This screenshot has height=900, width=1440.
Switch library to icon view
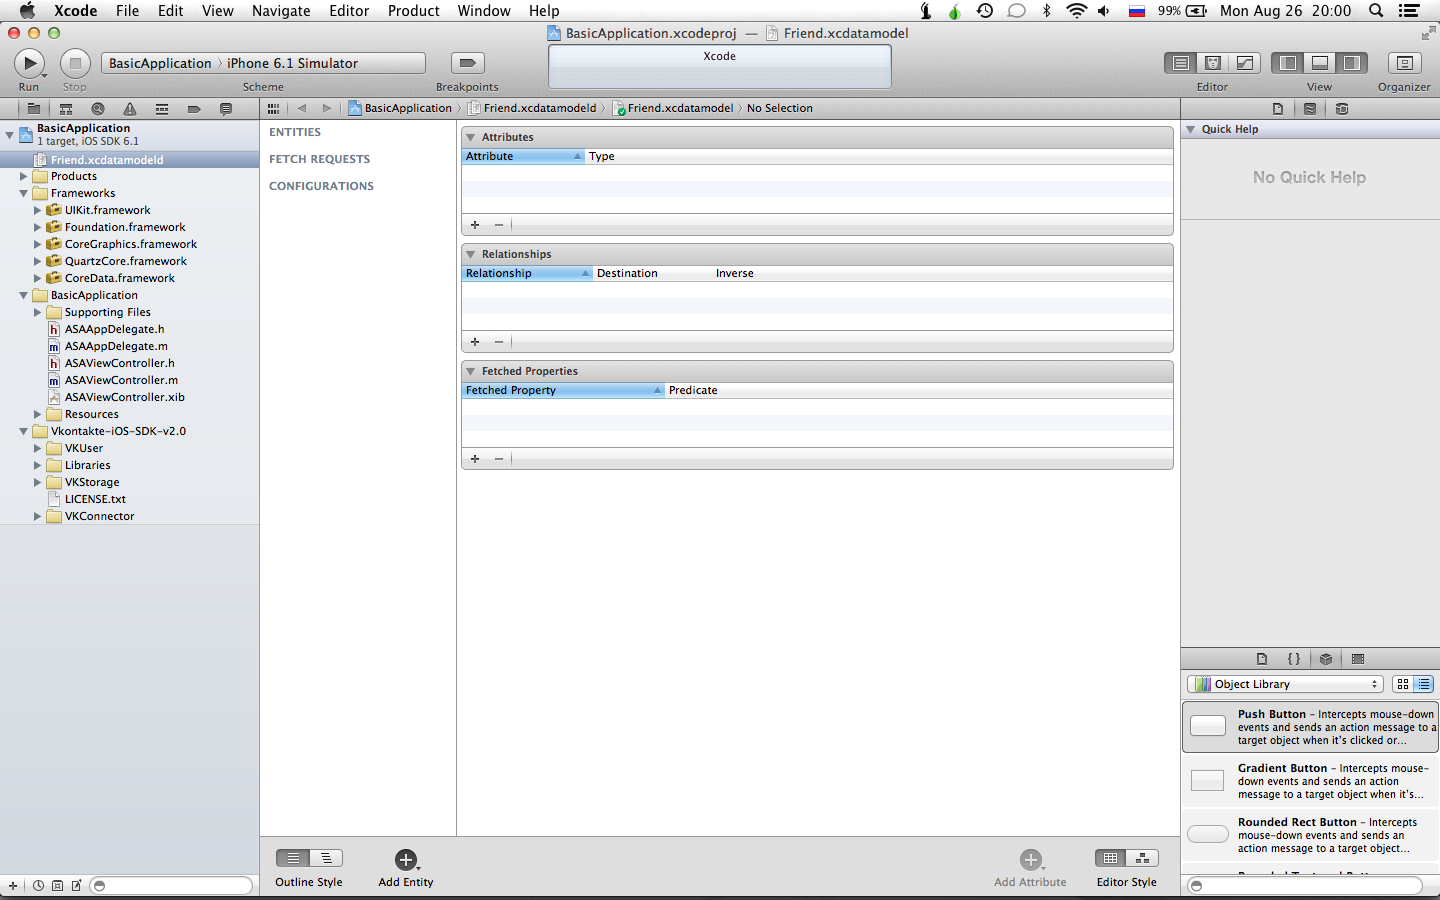pyautogui.click(x=1403, y=684)
